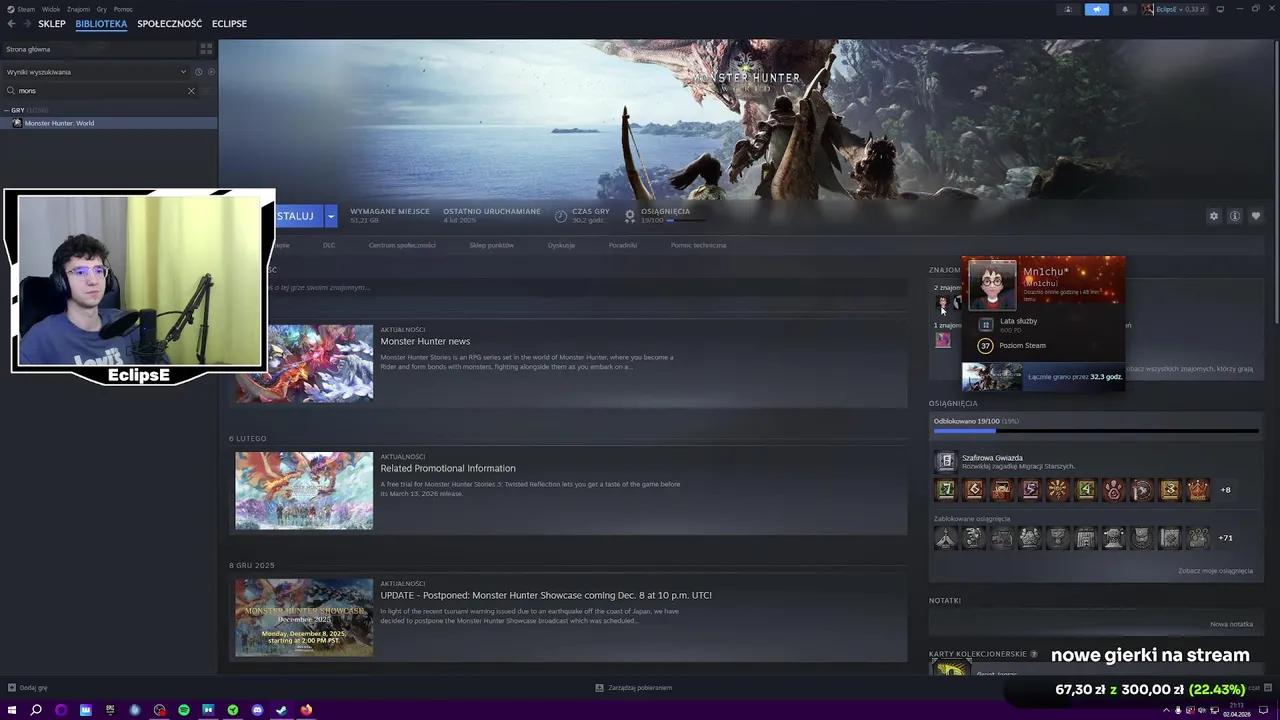Go forward with the navigation arrow
This screenshot has width=1280, height=720.
pos(26,24)
